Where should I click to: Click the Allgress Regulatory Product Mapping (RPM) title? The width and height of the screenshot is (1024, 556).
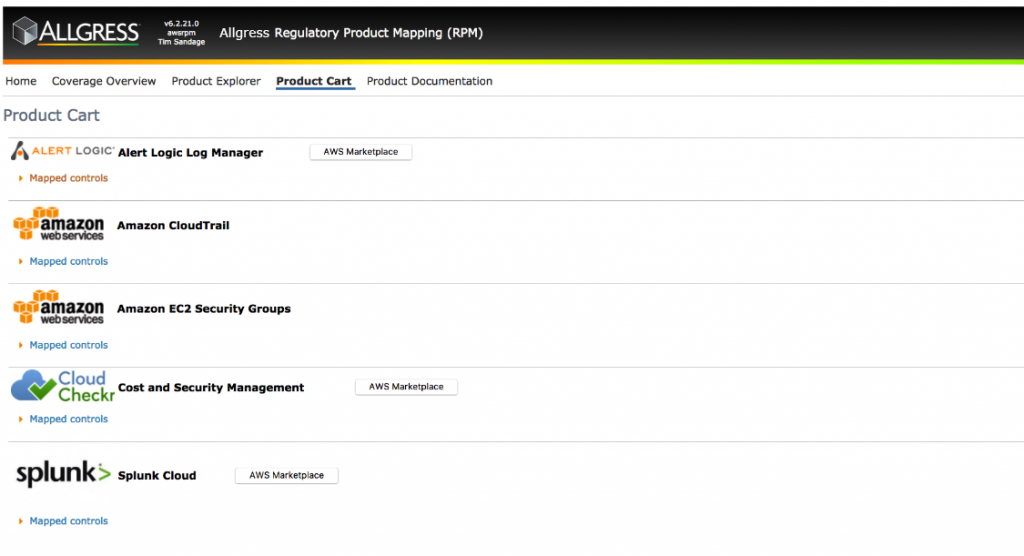(x=351, y=33)
